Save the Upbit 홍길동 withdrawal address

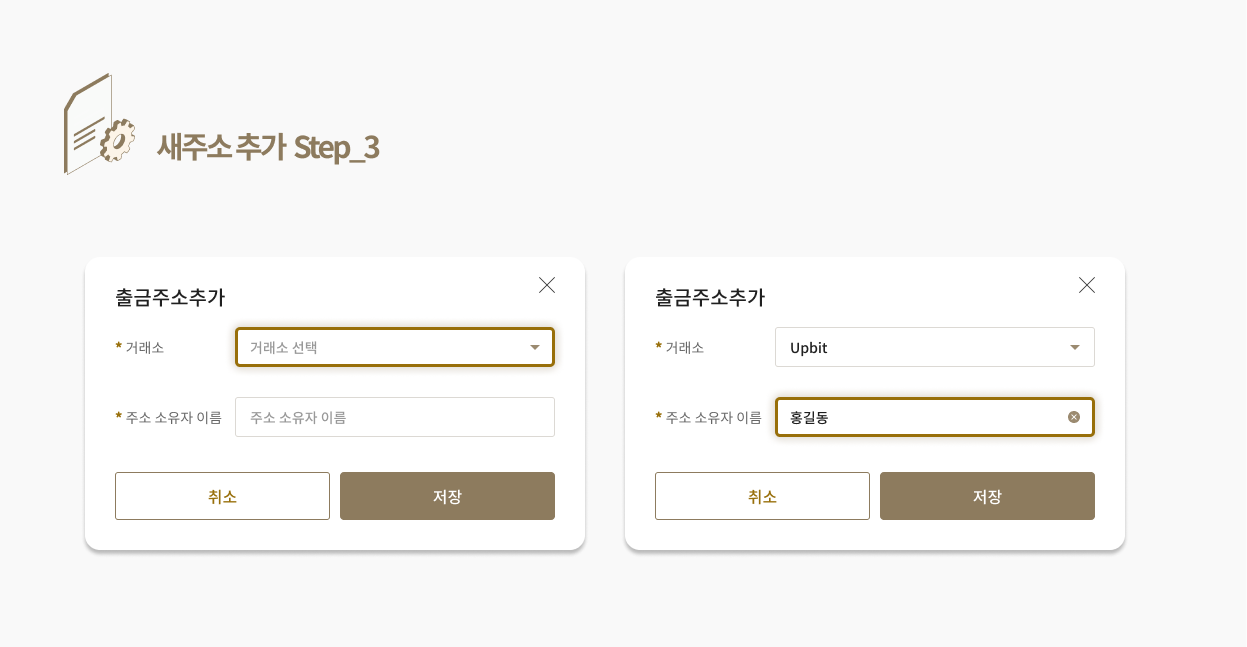[x=987, y=496]
